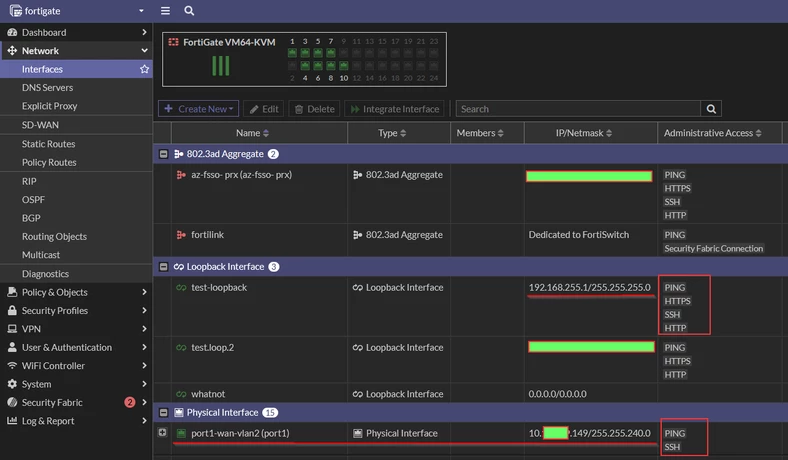The height and width of the screenshot is (460, 788).
Task: Click the Integrate Interface button
Action: [395, 109]
